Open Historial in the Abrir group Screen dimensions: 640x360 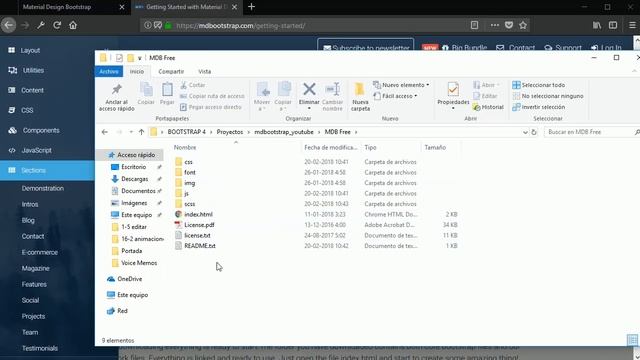pos(488,107)
